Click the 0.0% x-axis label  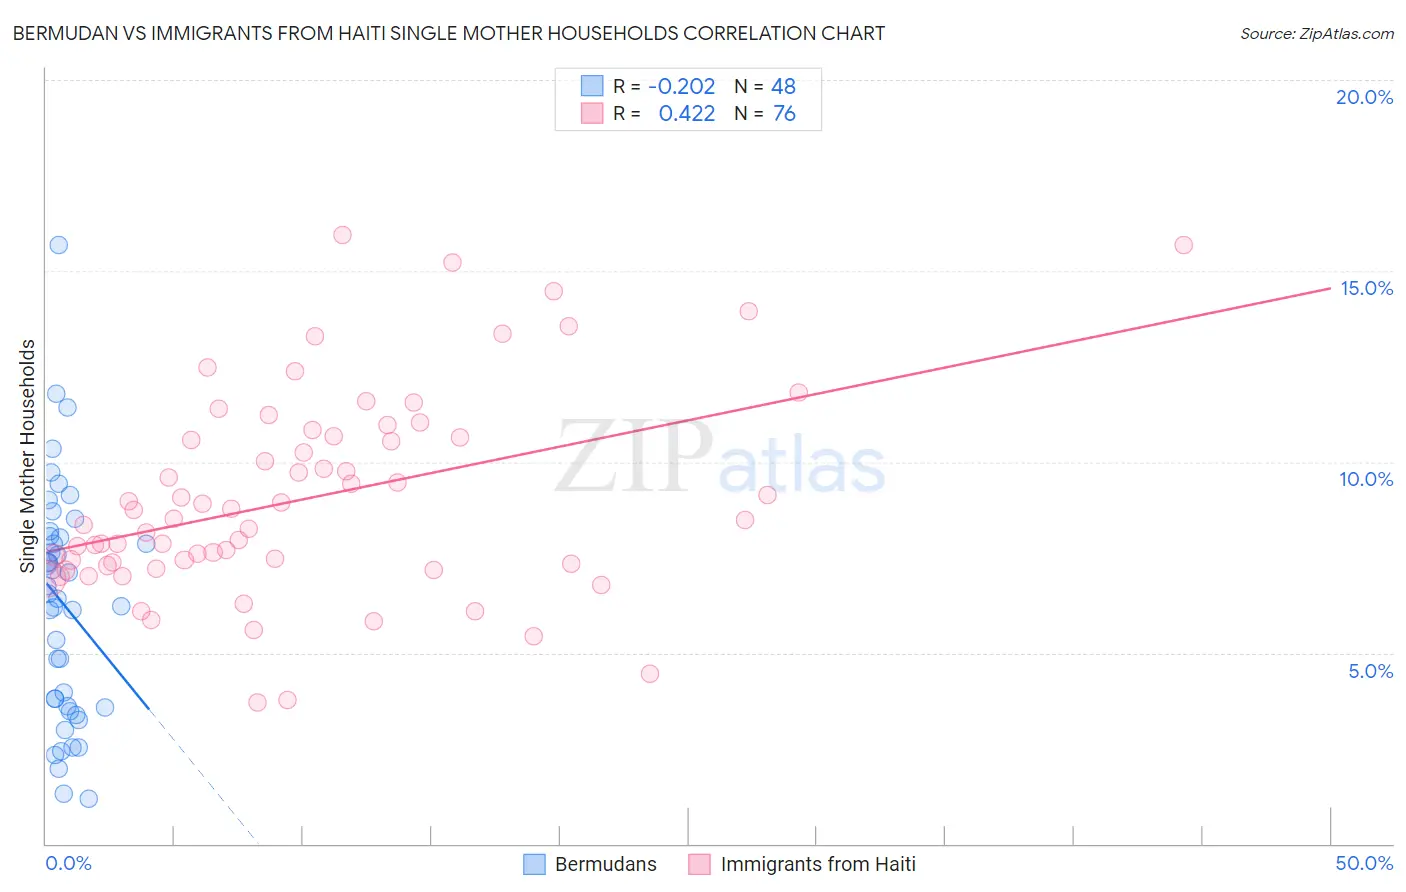point(68,863)
